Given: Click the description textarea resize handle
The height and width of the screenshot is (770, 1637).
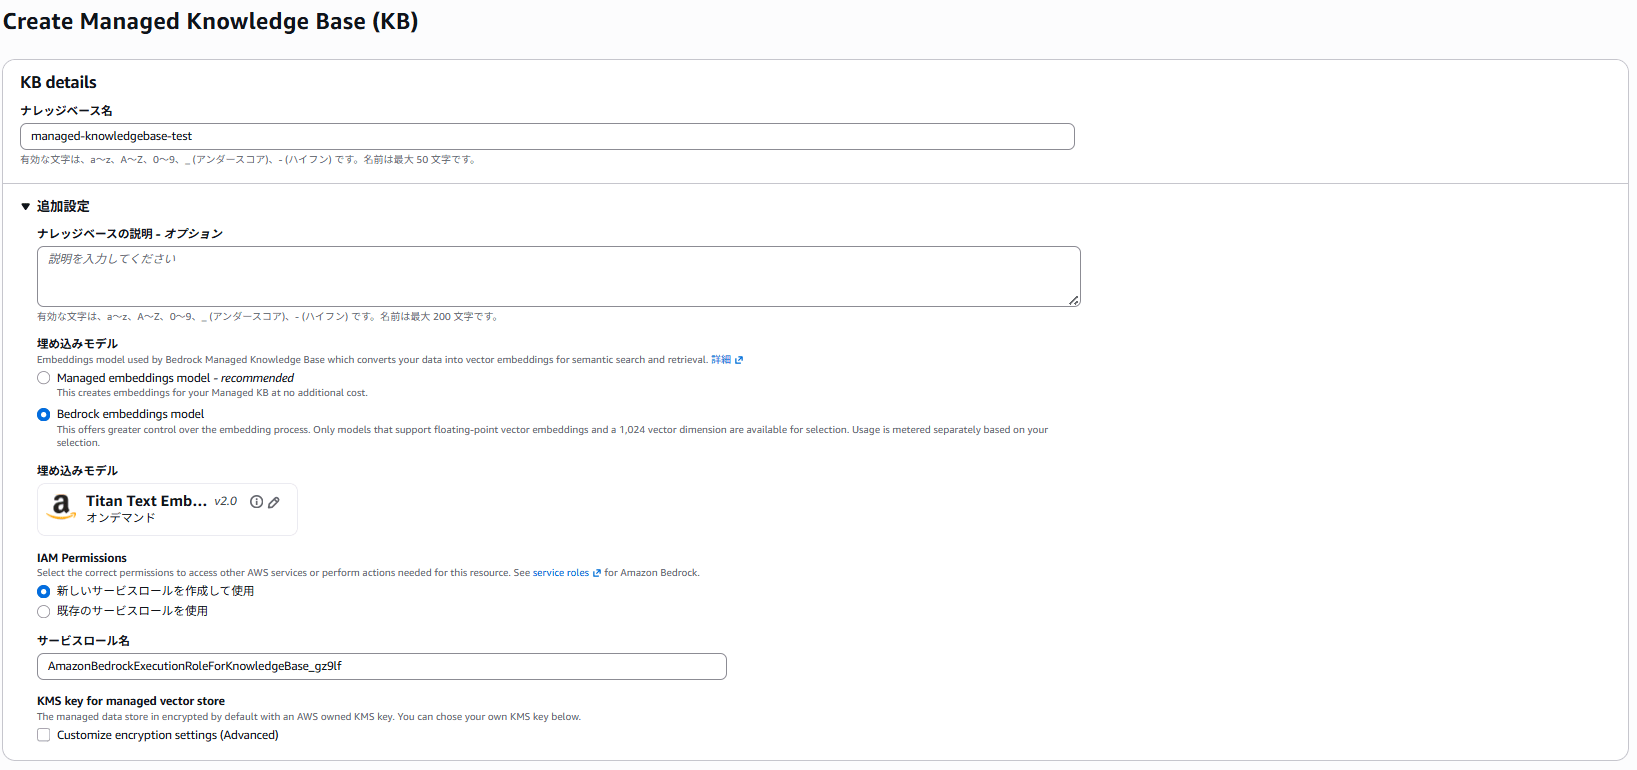Looking at the screenshot, I should [1074, 300].
